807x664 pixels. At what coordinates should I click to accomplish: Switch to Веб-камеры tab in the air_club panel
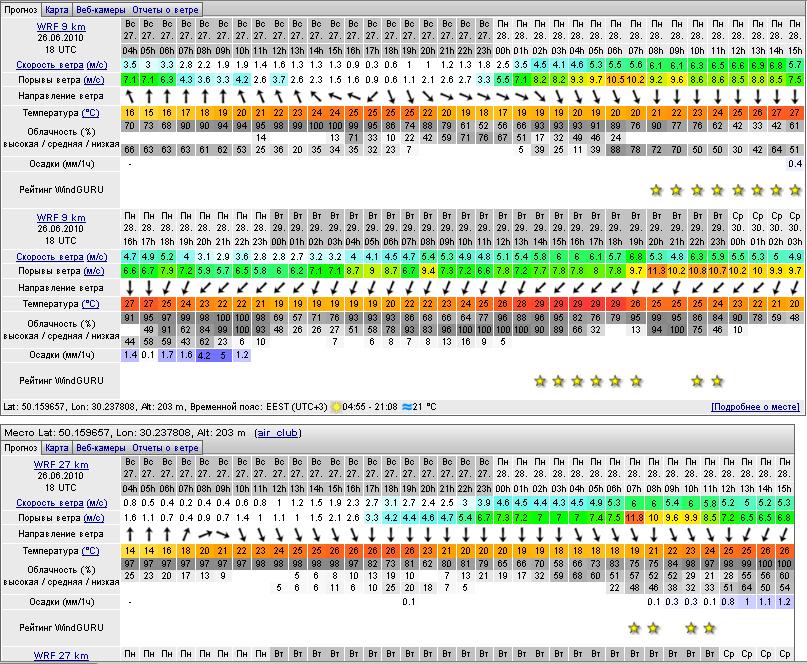(100, 448)
